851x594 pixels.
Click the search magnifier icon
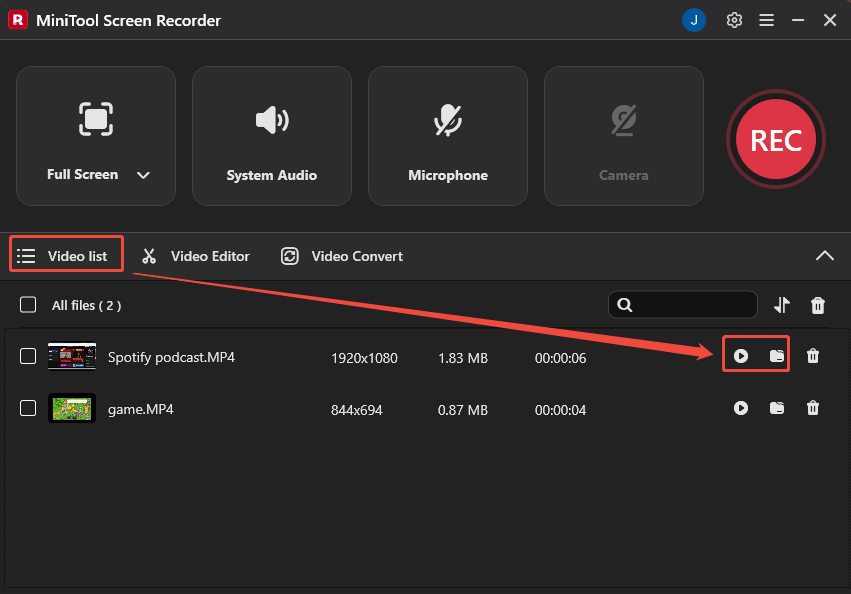click(x=625, y=305)
